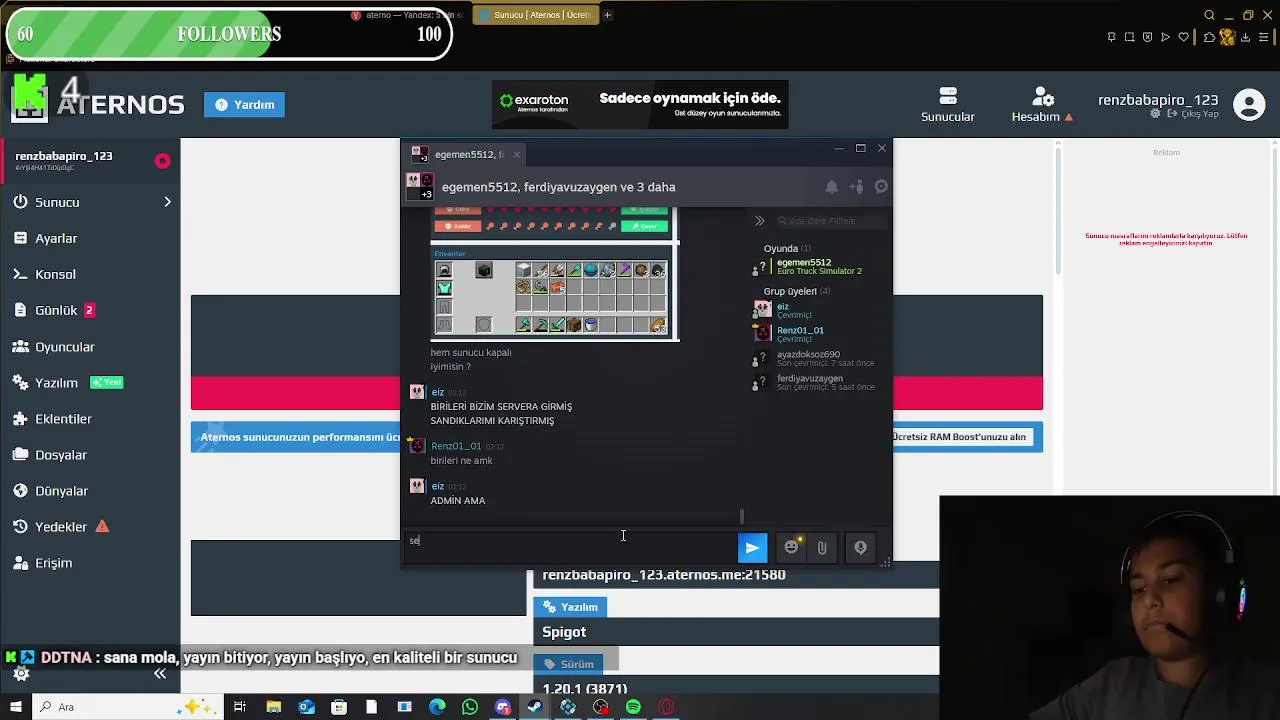Click the ad blocker shield icon
Screen dimensions: 1280x720
point(1147,37)
